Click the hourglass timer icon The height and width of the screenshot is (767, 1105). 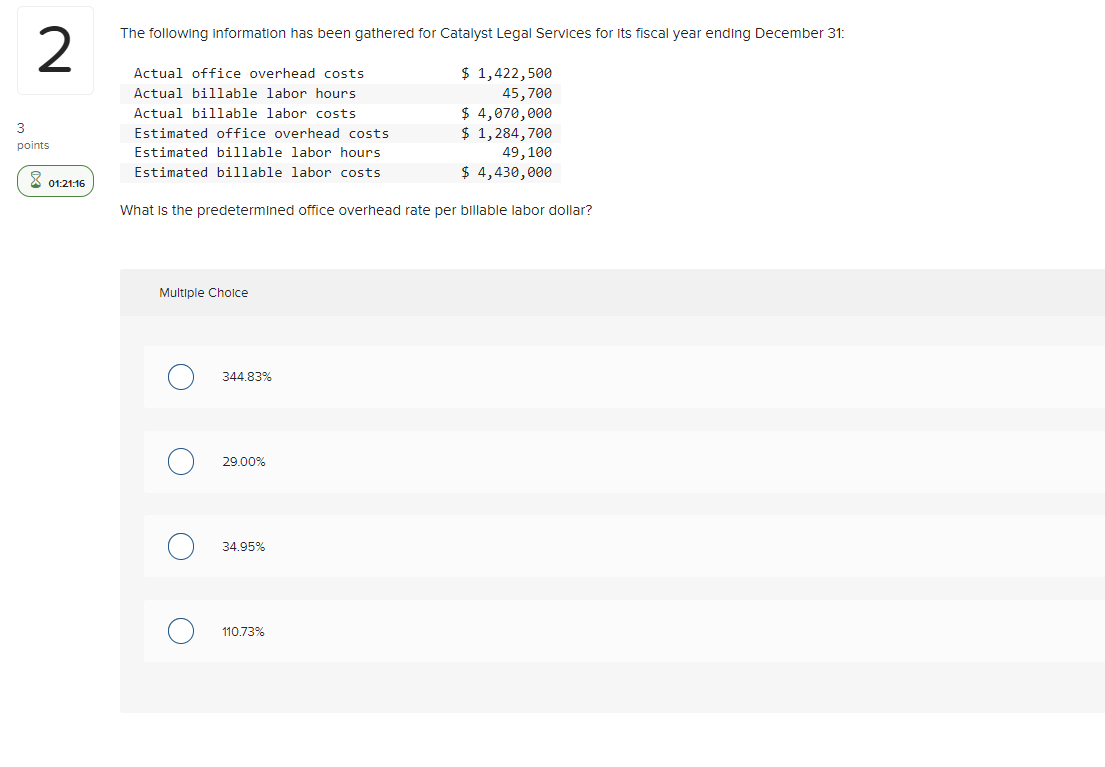[35, 183]
